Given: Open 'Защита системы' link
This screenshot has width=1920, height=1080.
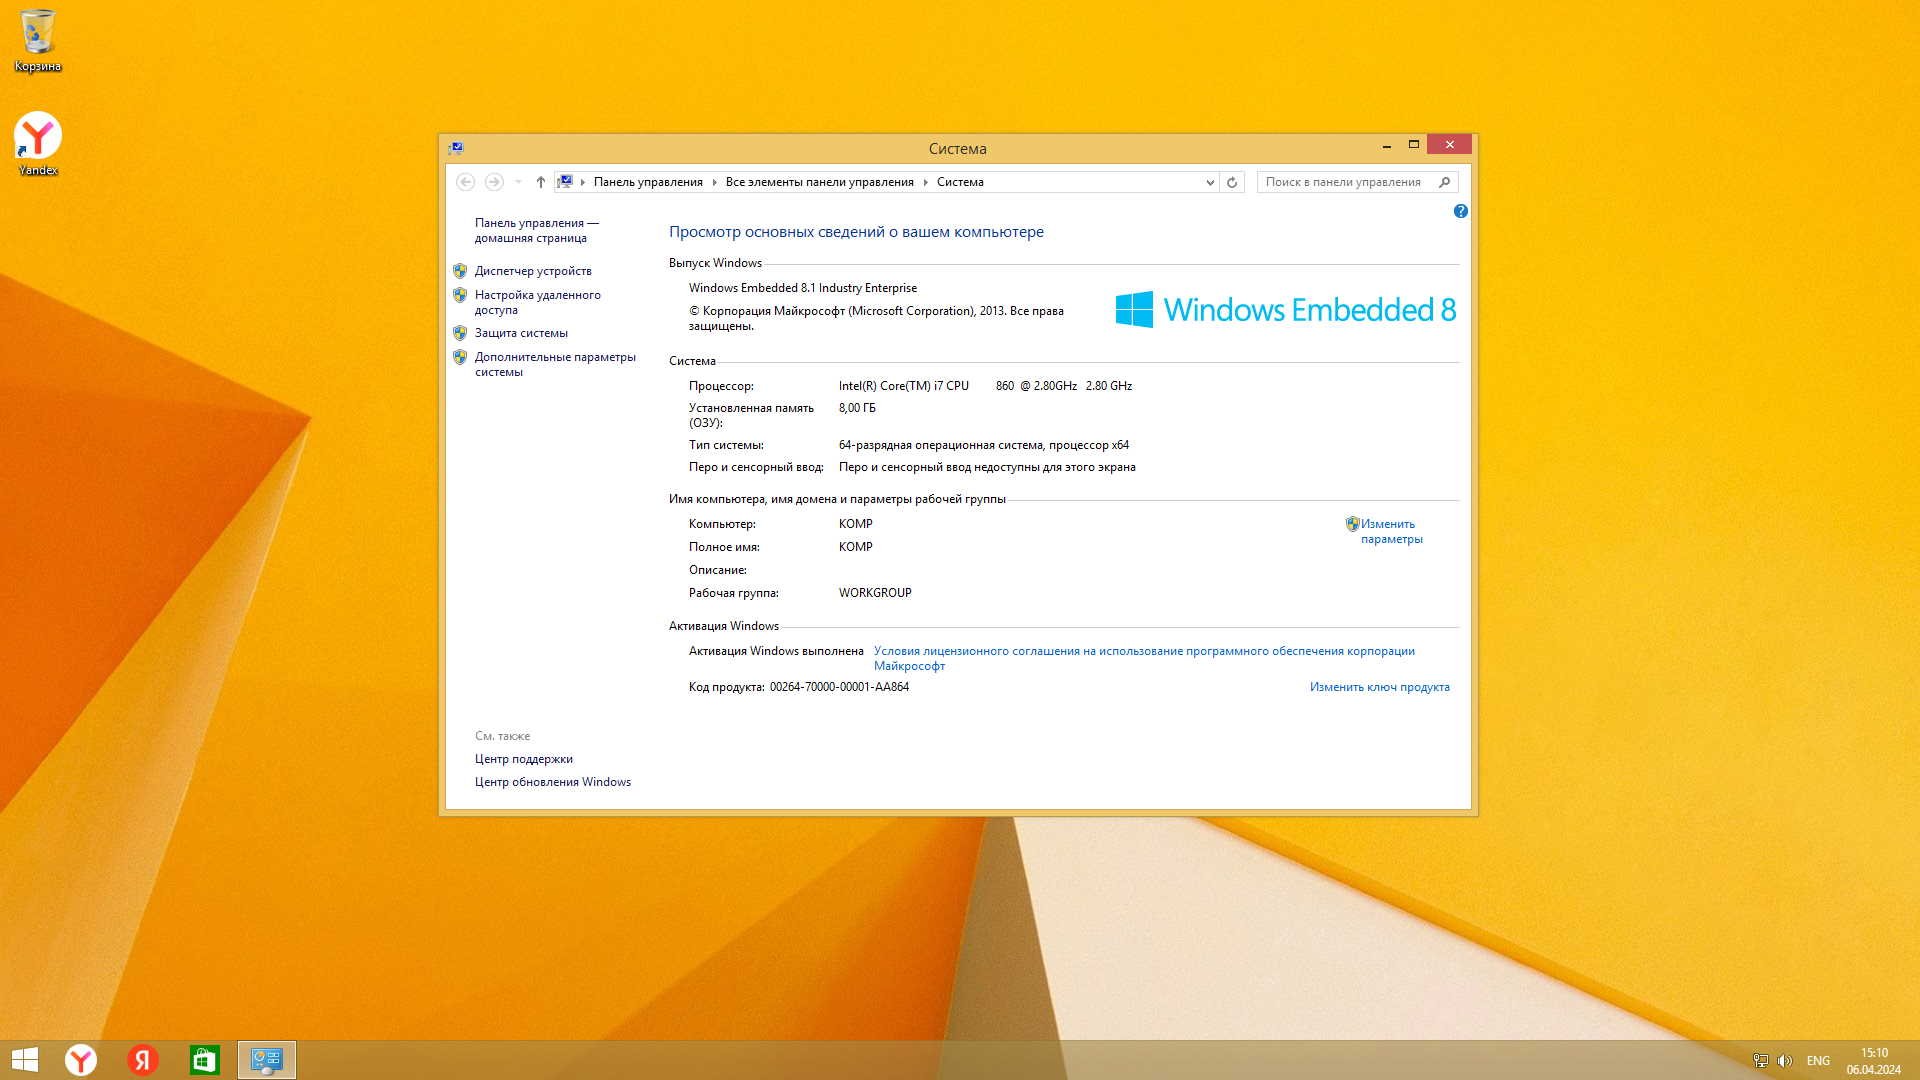Looking at the screenshot, I should (x=520, y=333).
